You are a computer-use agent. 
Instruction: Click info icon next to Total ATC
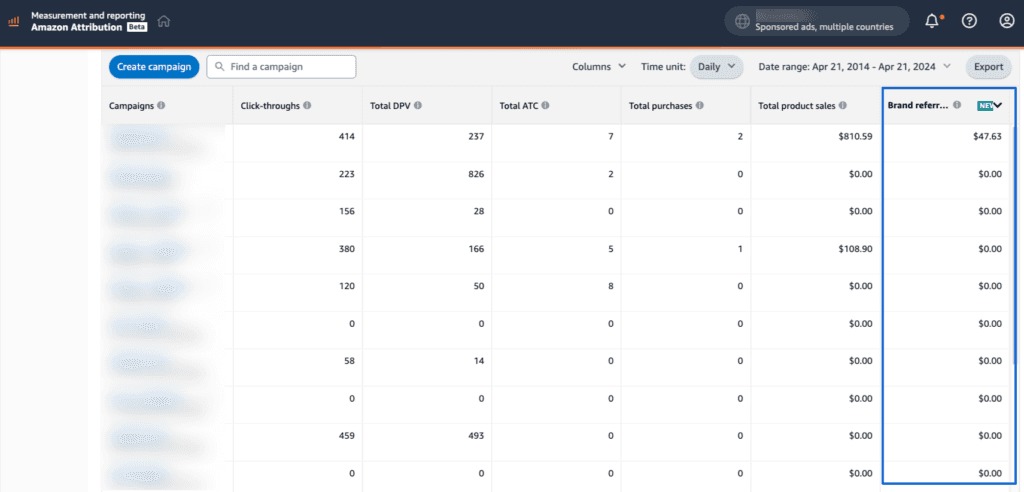[x=547, y=105]
